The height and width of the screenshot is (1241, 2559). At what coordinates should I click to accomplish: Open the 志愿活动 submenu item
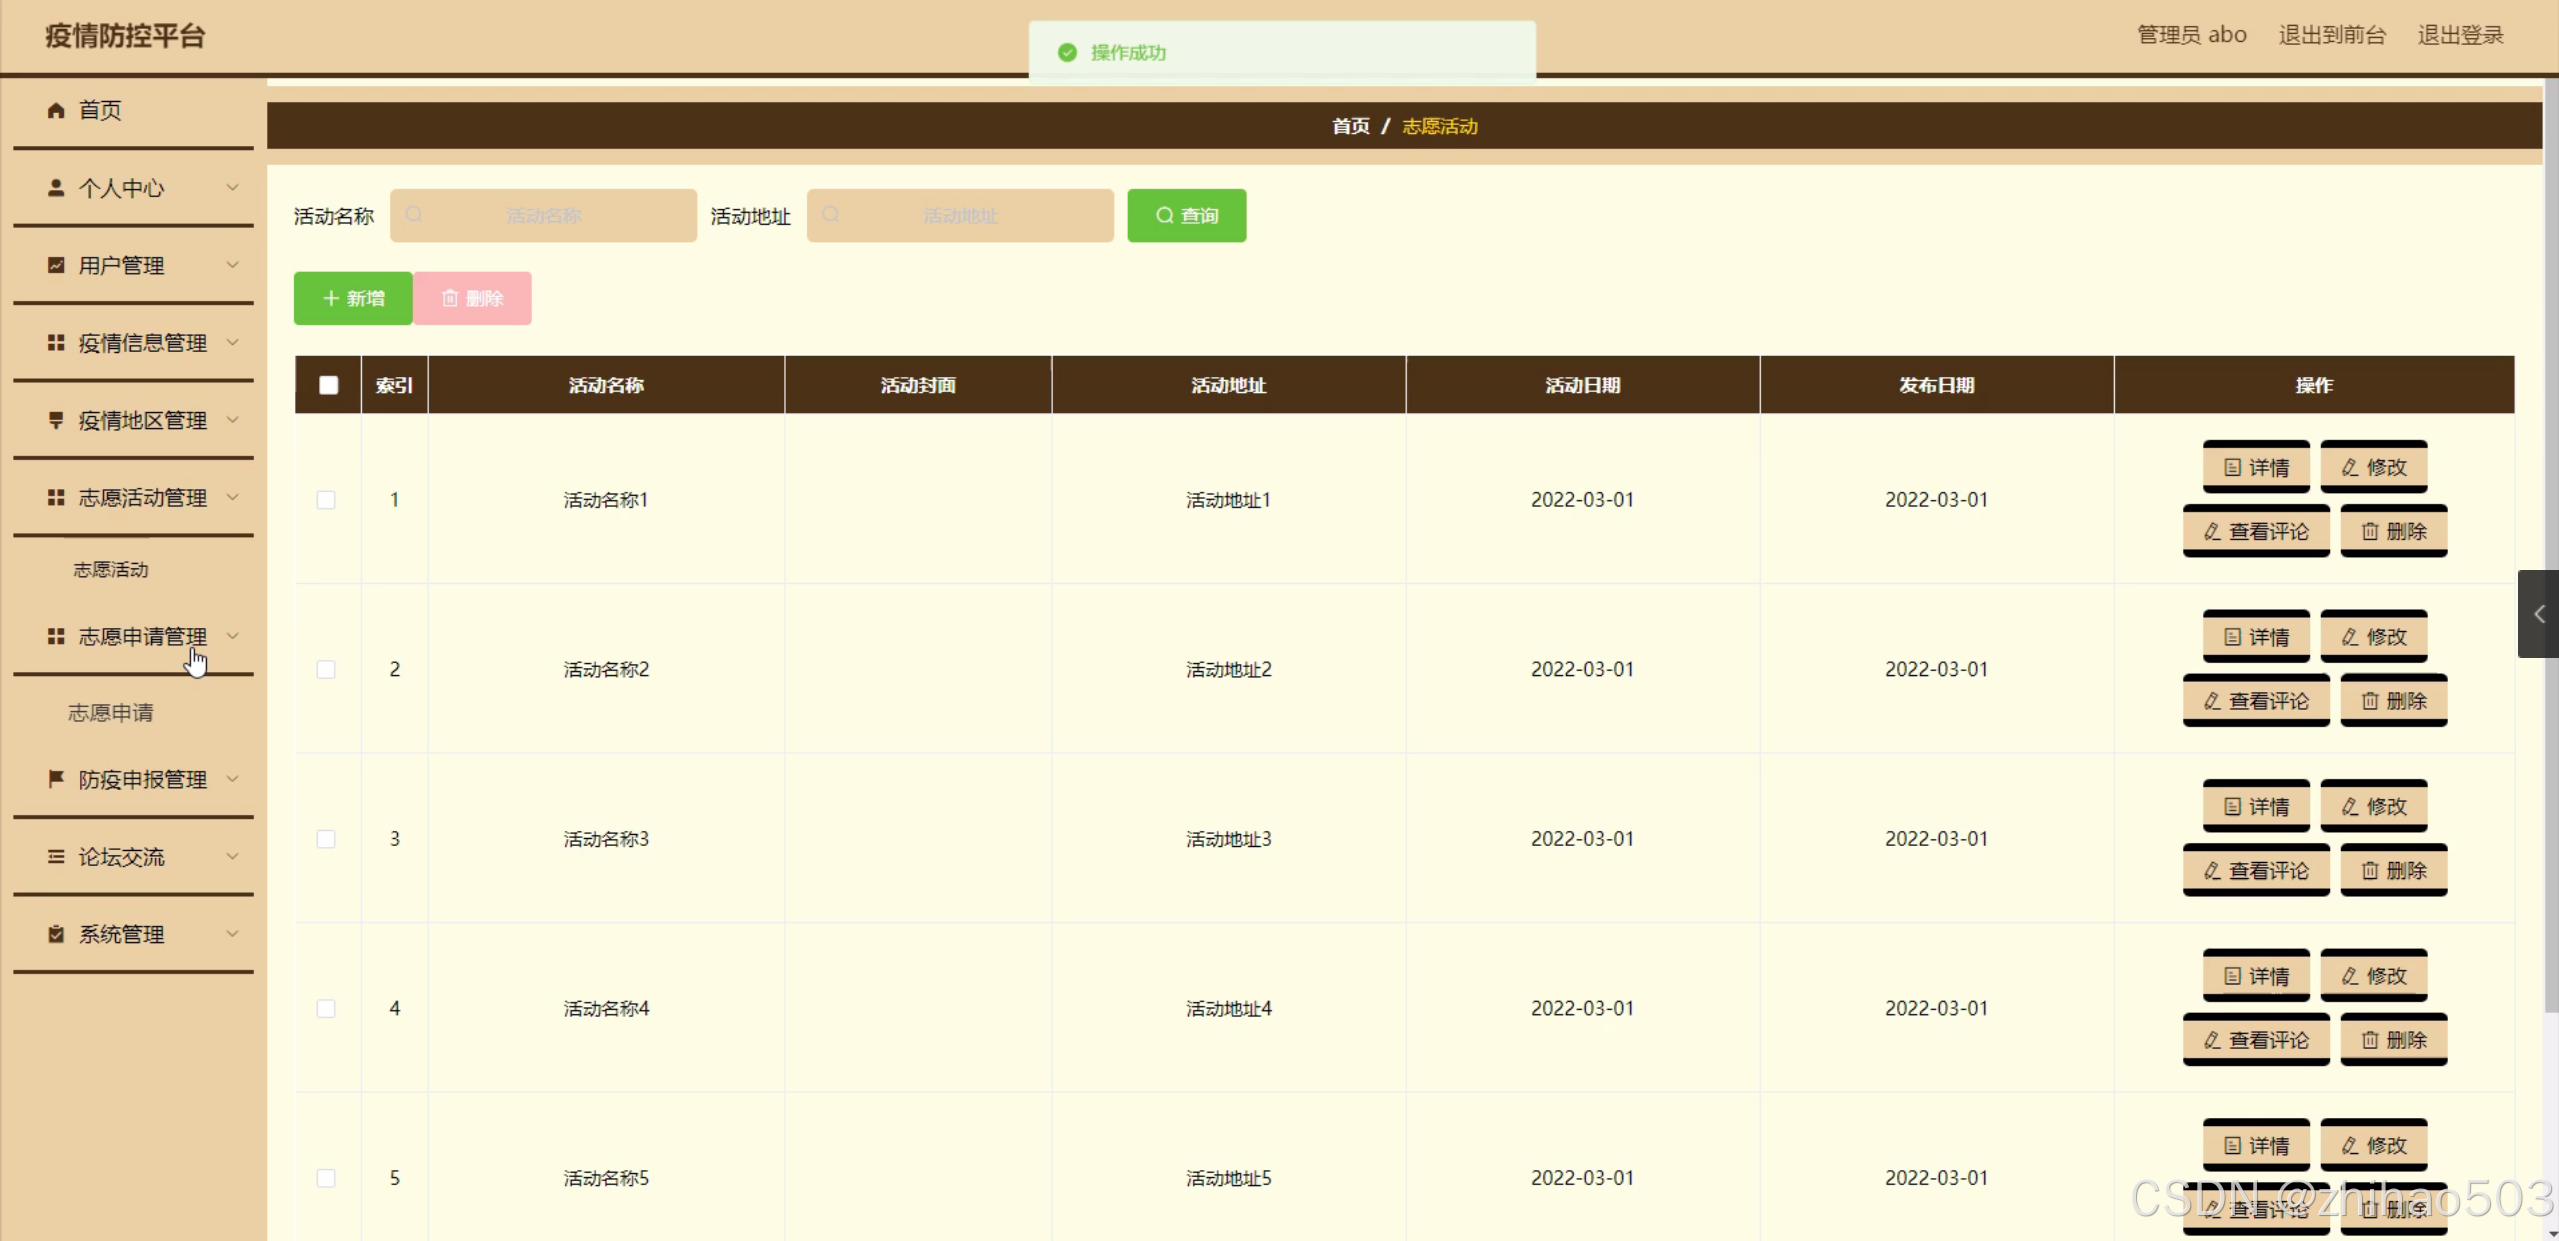click(111, 570)
